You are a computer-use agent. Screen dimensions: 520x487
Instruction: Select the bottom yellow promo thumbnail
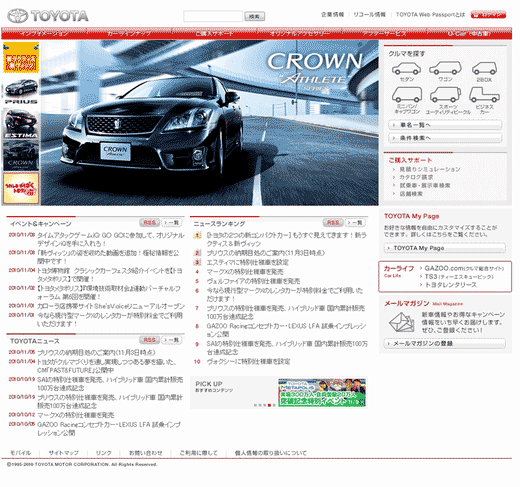[21, 188]
